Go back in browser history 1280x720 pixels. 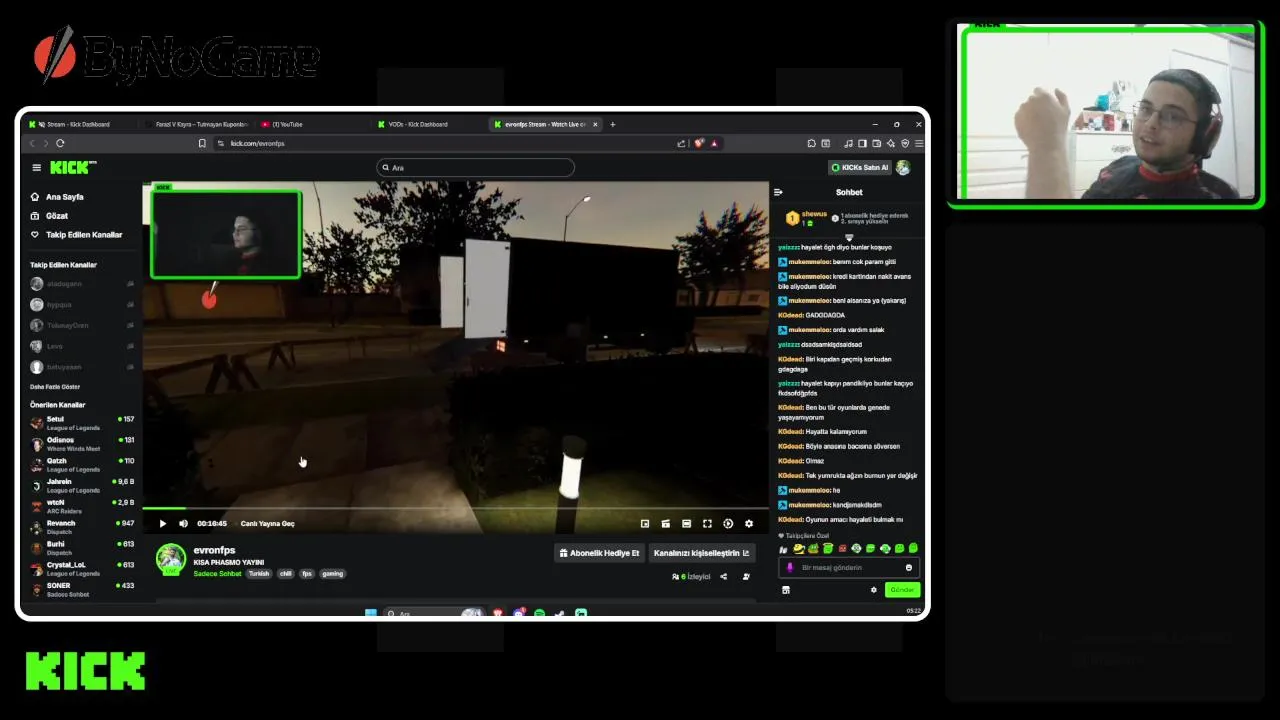(x=31, y=143)
